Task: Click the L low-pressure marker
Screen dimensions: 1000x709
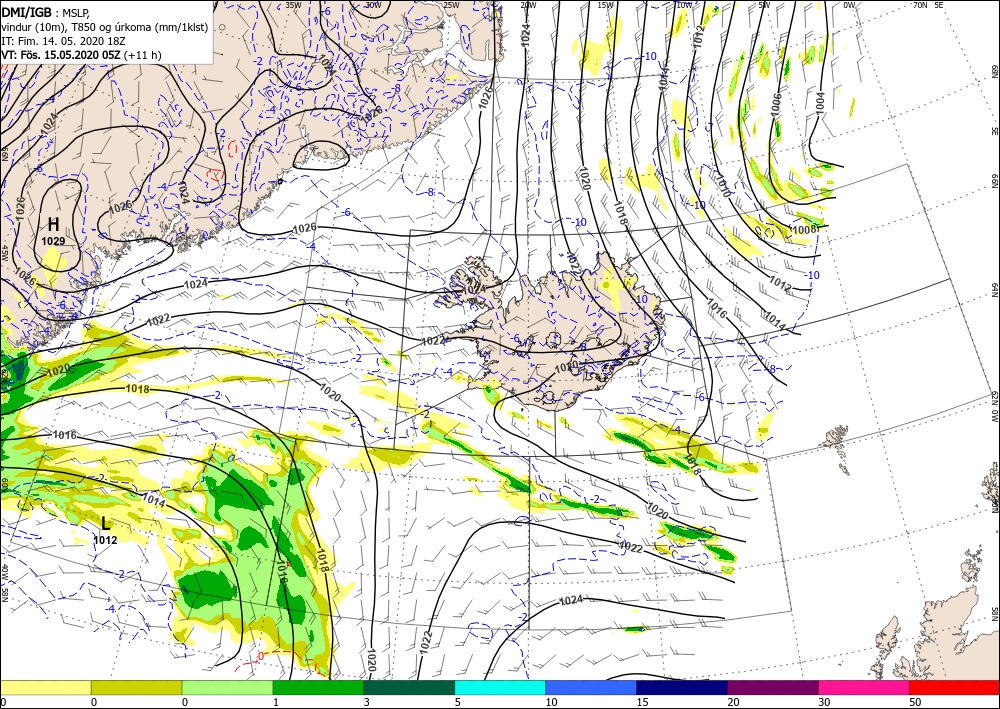Action: [106, 524]
